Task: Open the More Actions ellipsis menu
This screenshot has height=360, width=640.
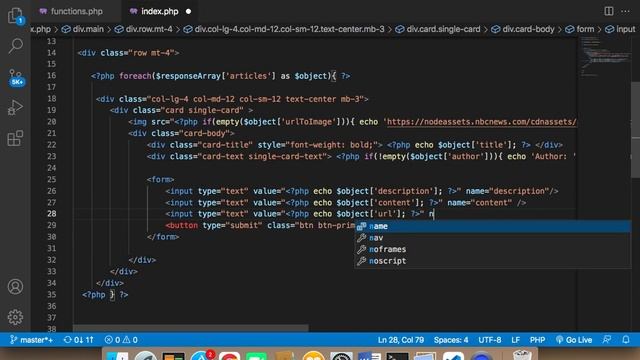Action: [x=625, y=11]
